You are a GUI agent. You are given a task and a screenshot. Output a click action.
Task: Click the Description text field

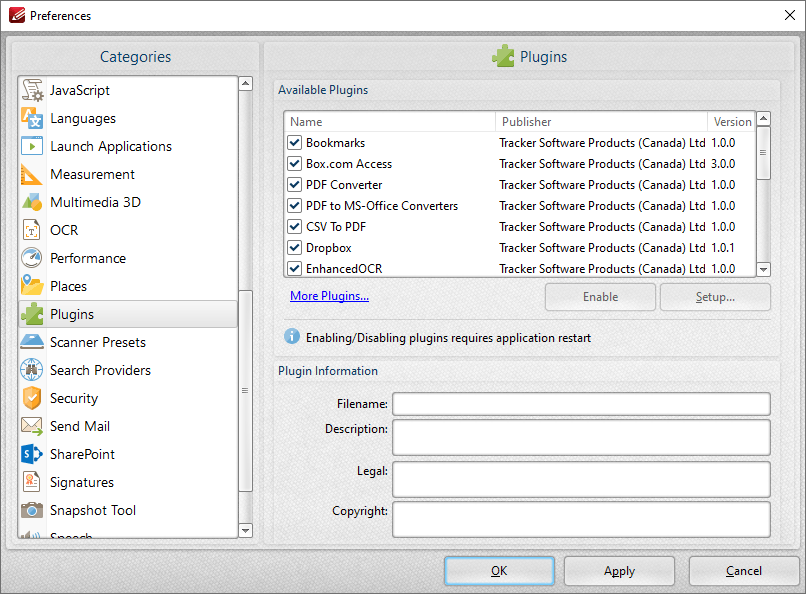coord(581,438)
